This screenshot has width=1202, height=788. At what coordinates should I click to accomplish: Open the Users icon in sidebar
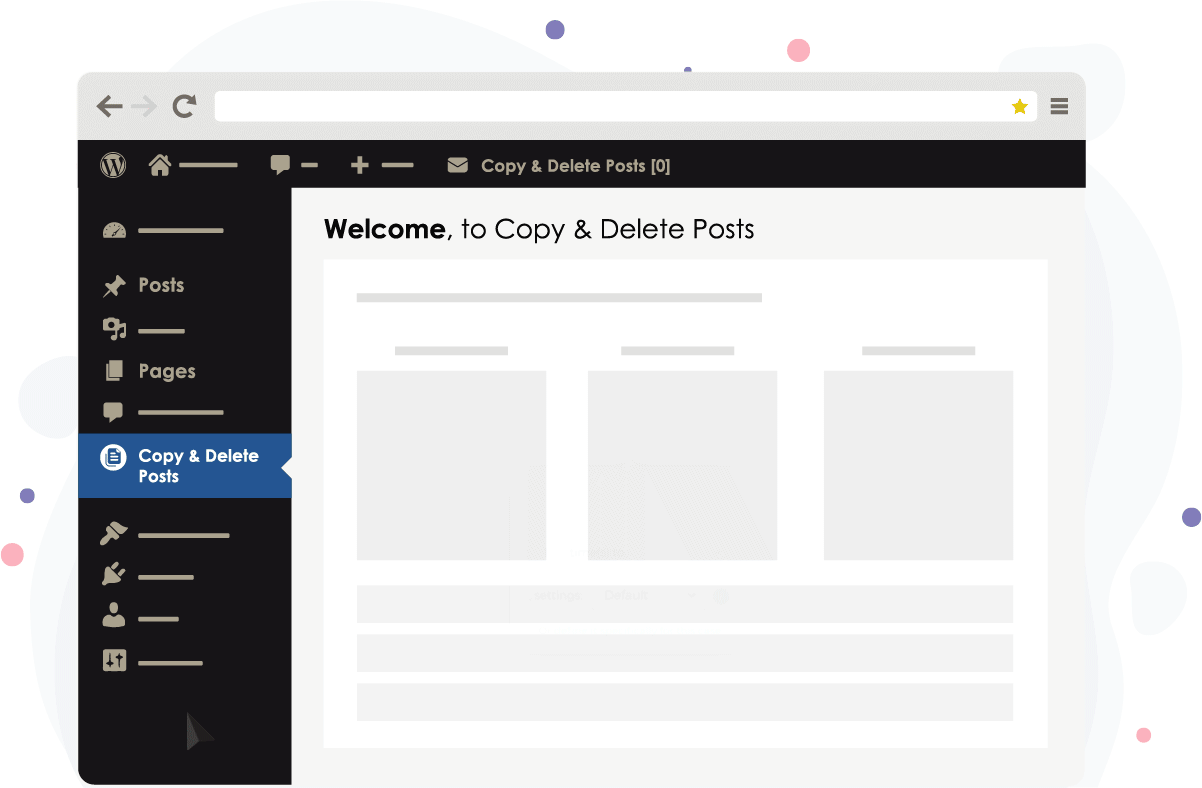coord(114,617)
